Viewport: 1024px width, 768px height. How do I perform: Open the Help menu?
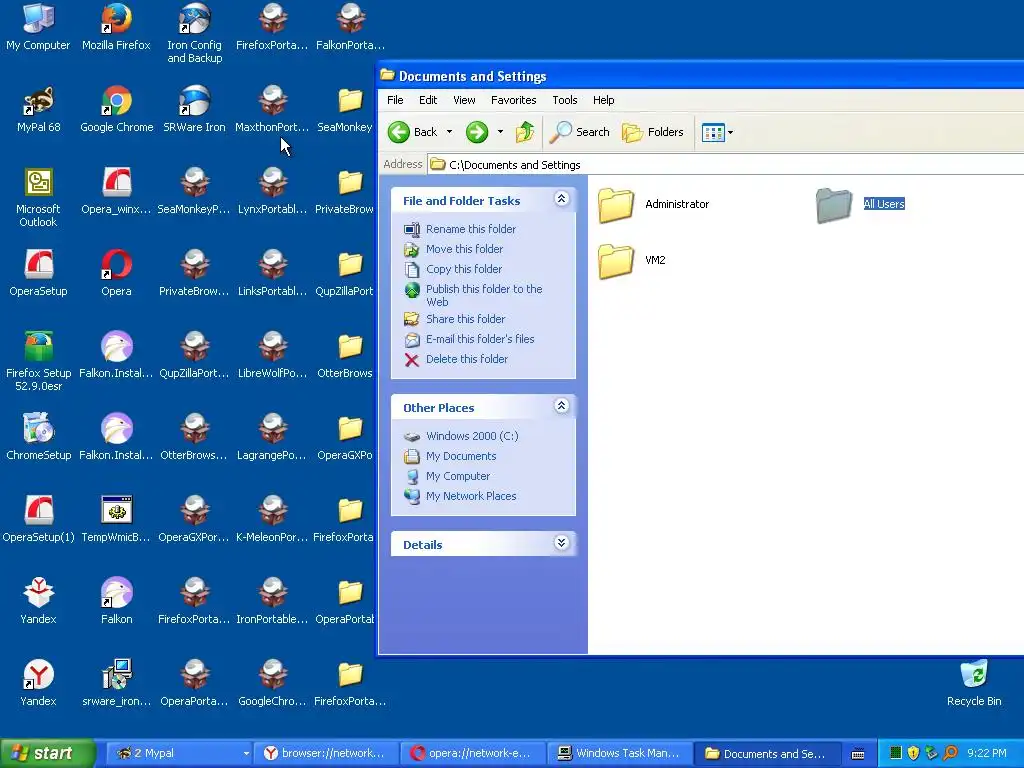[603, 100]
